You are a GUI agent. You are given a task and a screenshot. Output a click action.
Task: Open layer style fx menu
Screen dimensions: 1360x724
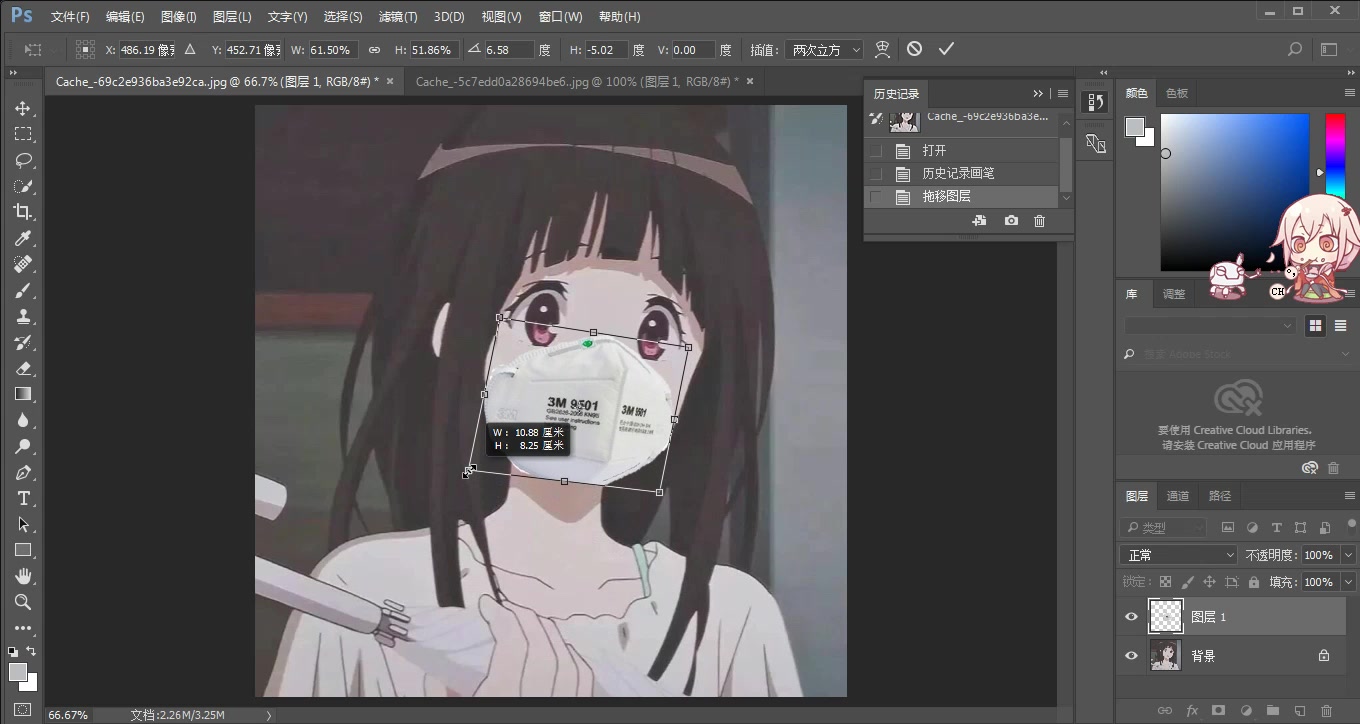[1191, 711]
